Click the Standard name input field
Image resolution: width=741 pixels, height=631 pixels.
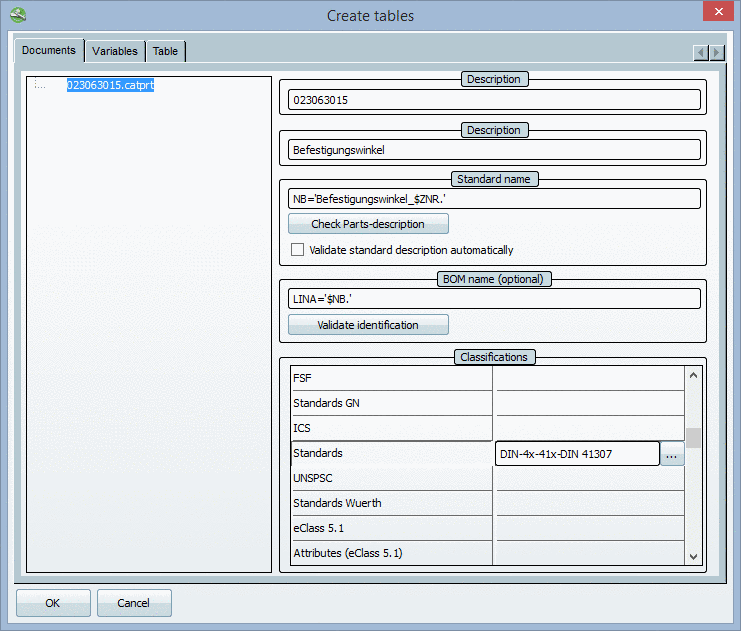(494, 199)
